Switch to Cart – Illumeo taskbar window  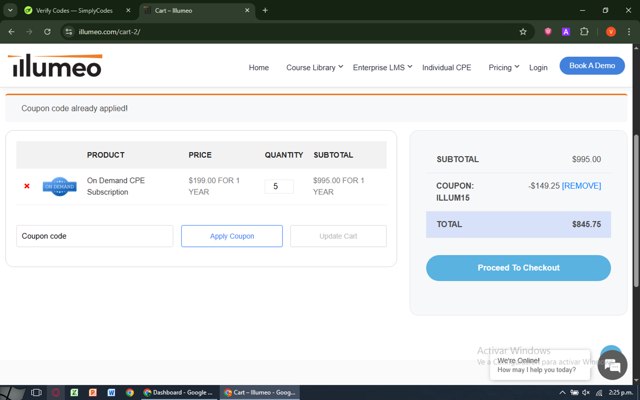coord(260,393)
